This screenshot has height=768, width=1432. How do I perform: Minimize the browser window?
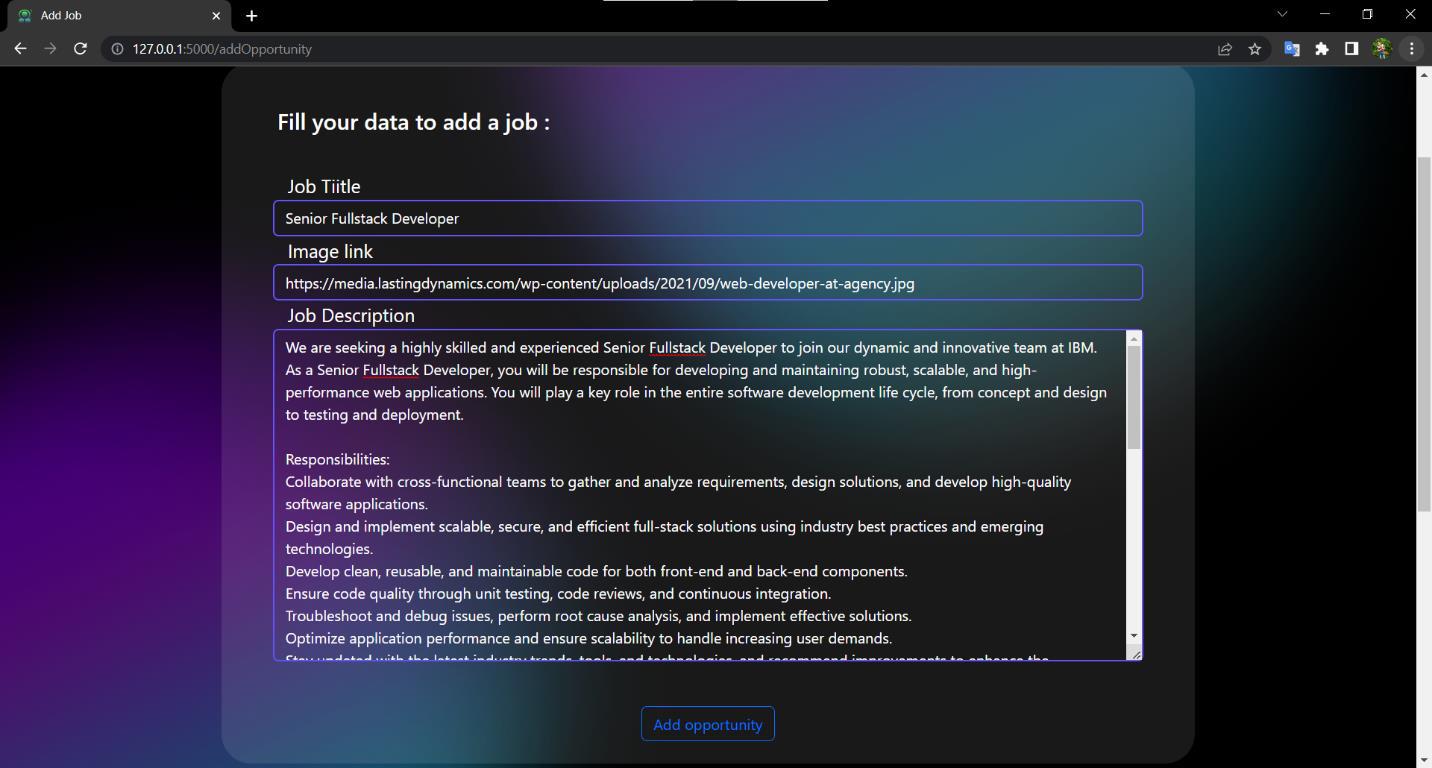[x=1325, y=14]
